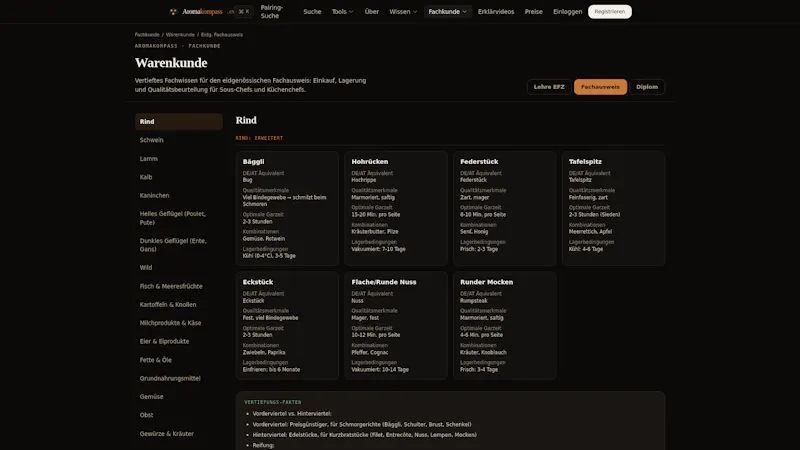Follow the Warenkunde breadcrumb link

[180, 35]
